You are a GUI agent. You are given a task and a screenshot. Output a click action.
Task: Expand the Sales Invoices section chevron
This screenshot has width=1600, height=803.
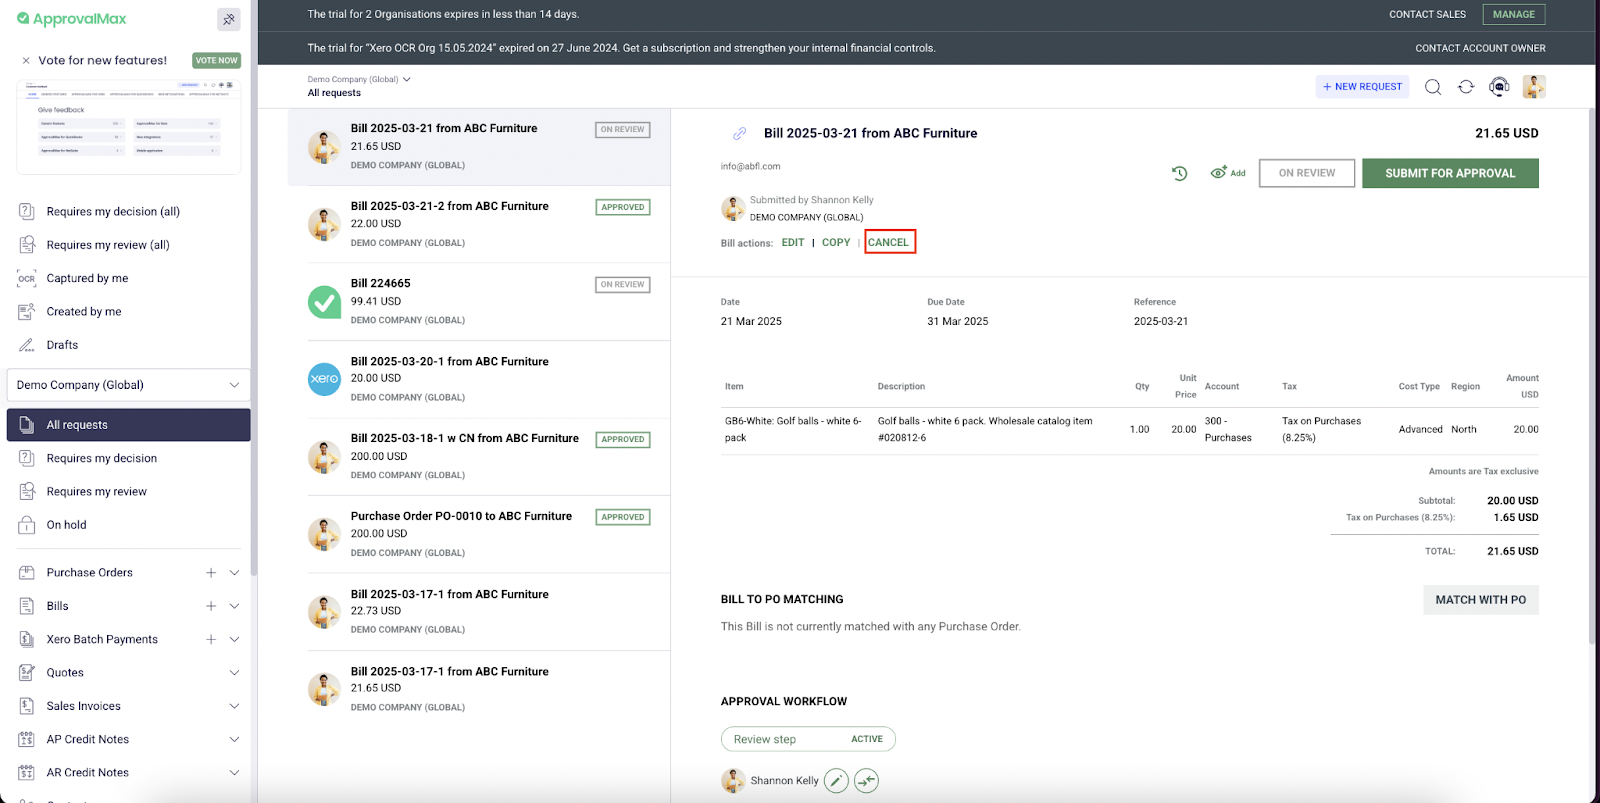pyautogui.click(x=234, y=706)
